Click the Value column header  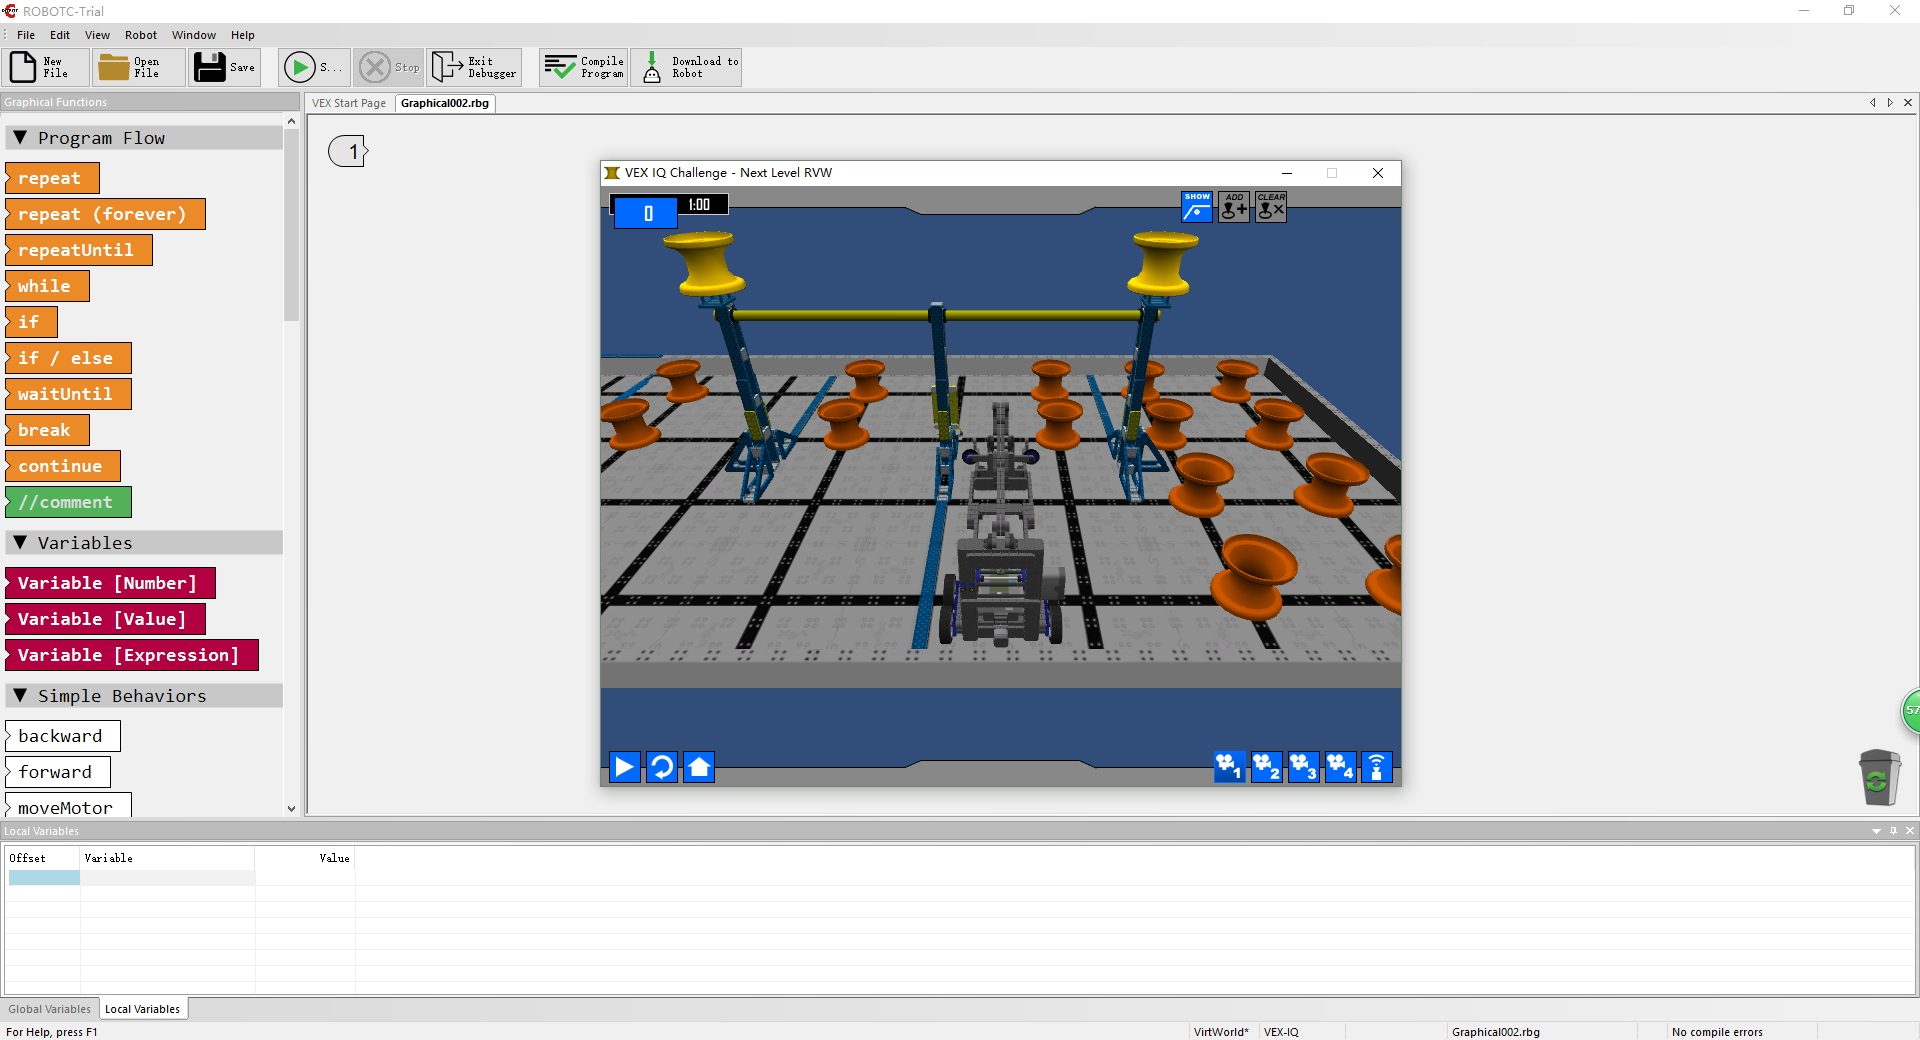pos(305,858)
